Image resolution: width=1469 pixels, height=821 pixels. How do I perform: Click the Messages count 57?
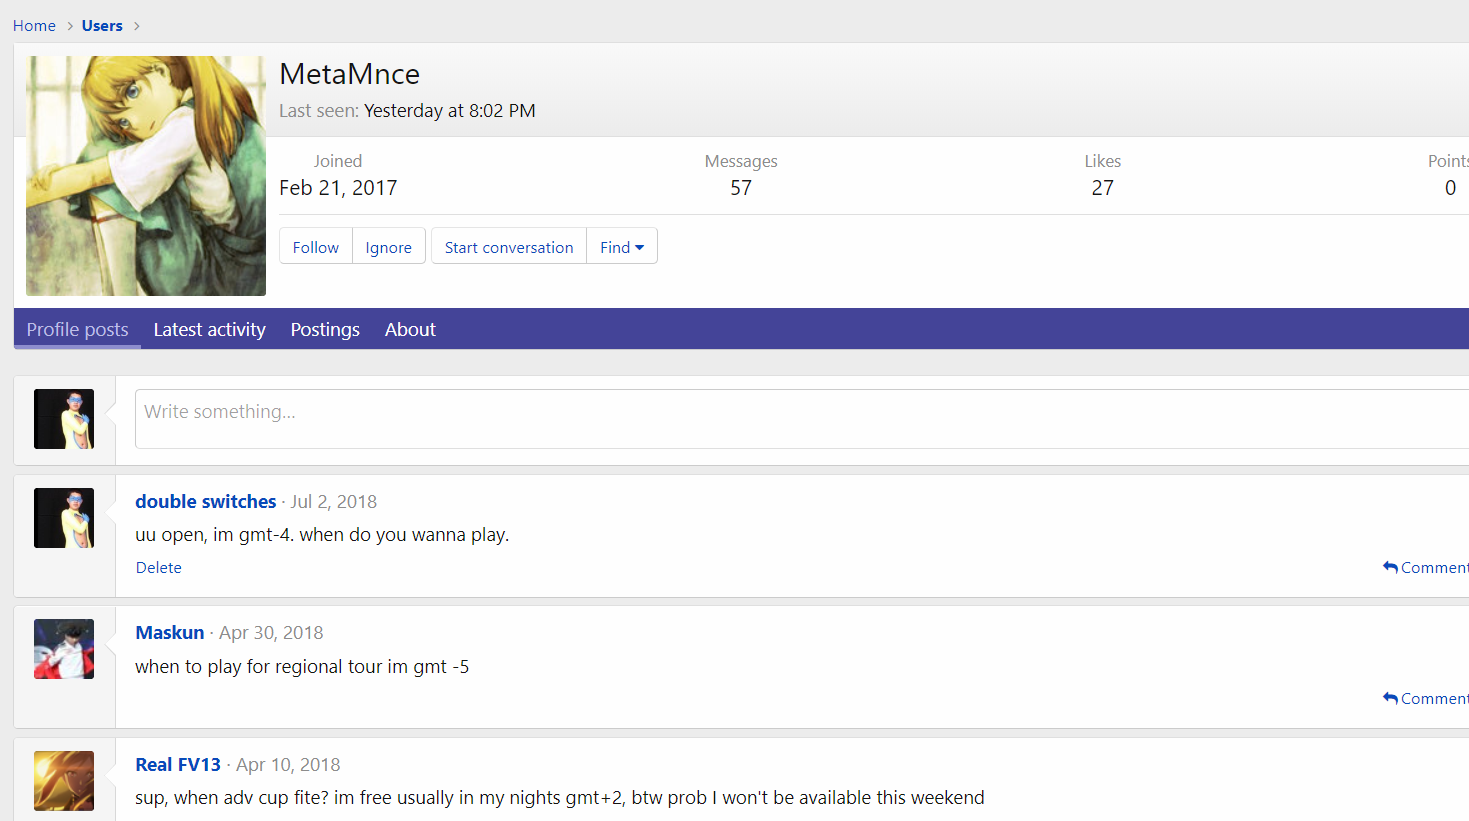click(x=741, y=188)
